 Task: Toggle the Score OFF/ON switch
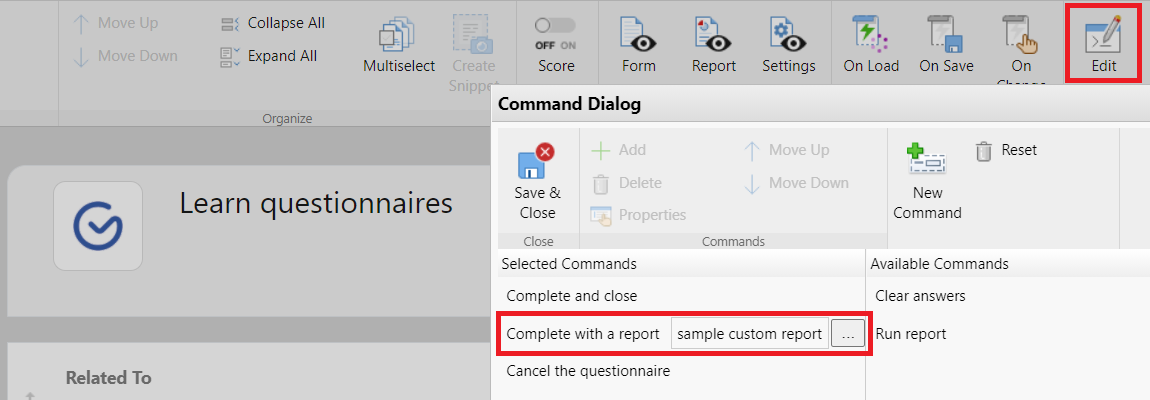[x=555, y=26]
